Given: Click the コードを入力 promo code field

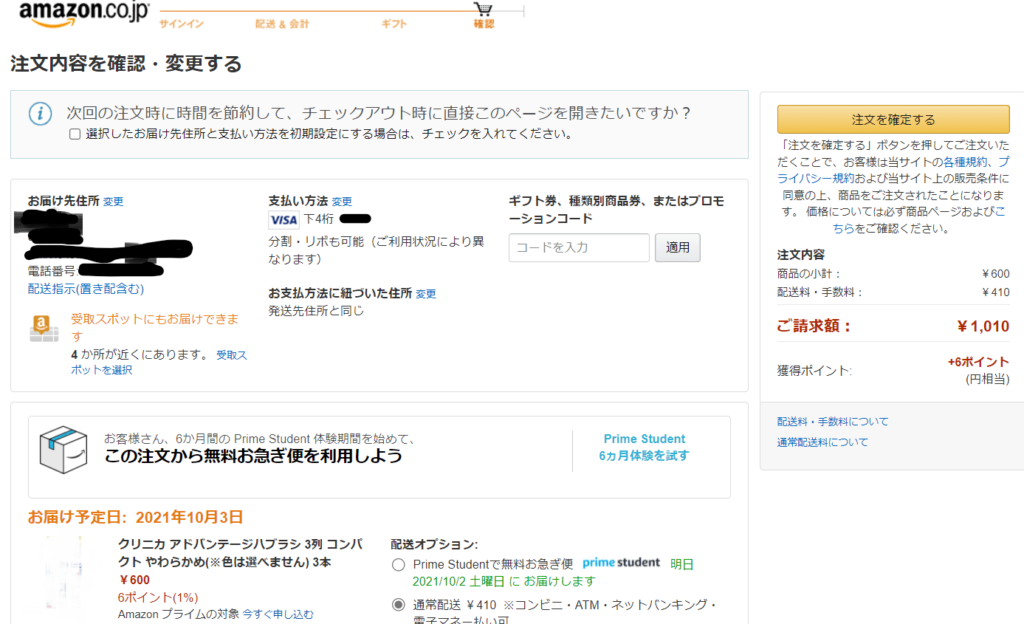Looking at the screenshot, I should [x=579, y=247].
